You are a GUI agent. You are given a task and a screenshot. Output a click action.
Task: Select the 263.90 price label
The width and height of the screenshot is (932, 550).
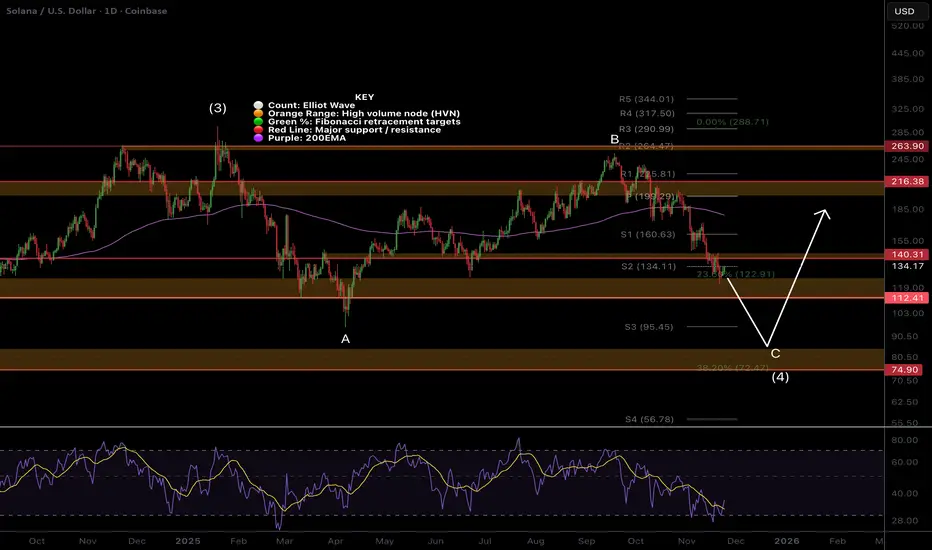pyautogui.click(x=908, y=146)
